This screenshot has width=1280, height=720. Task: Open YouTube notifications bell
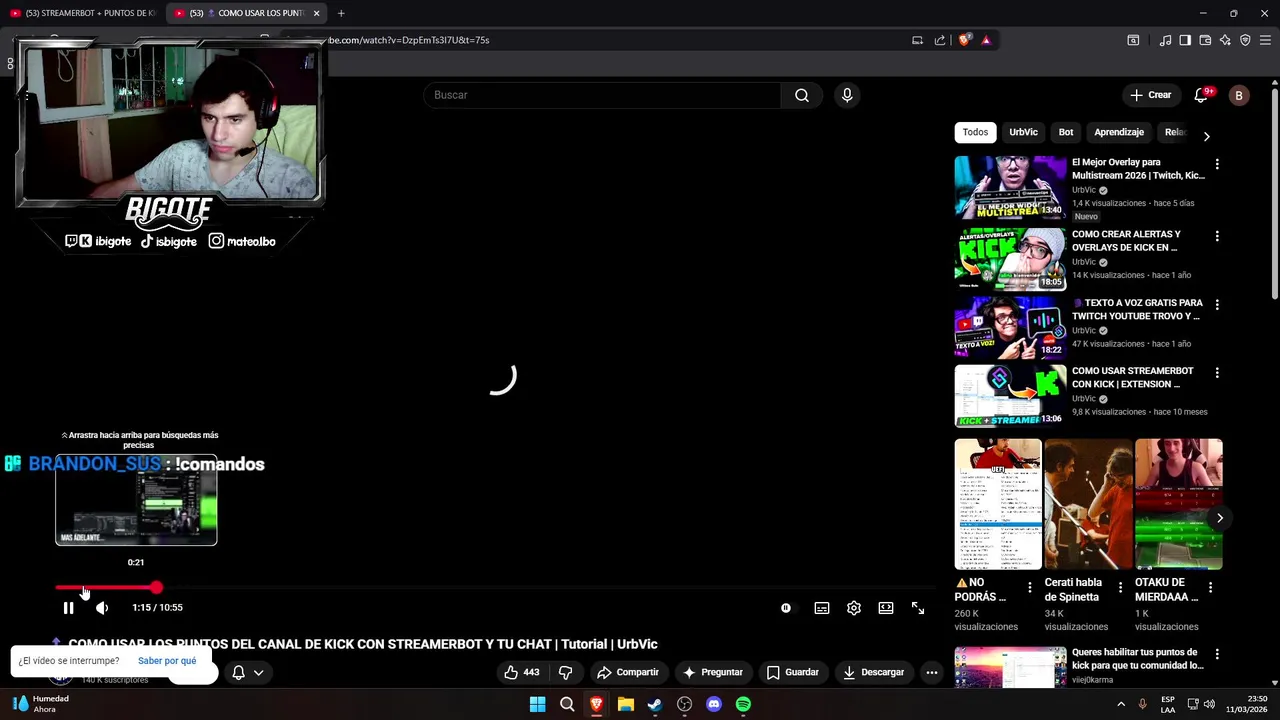tap(1201, 95)
